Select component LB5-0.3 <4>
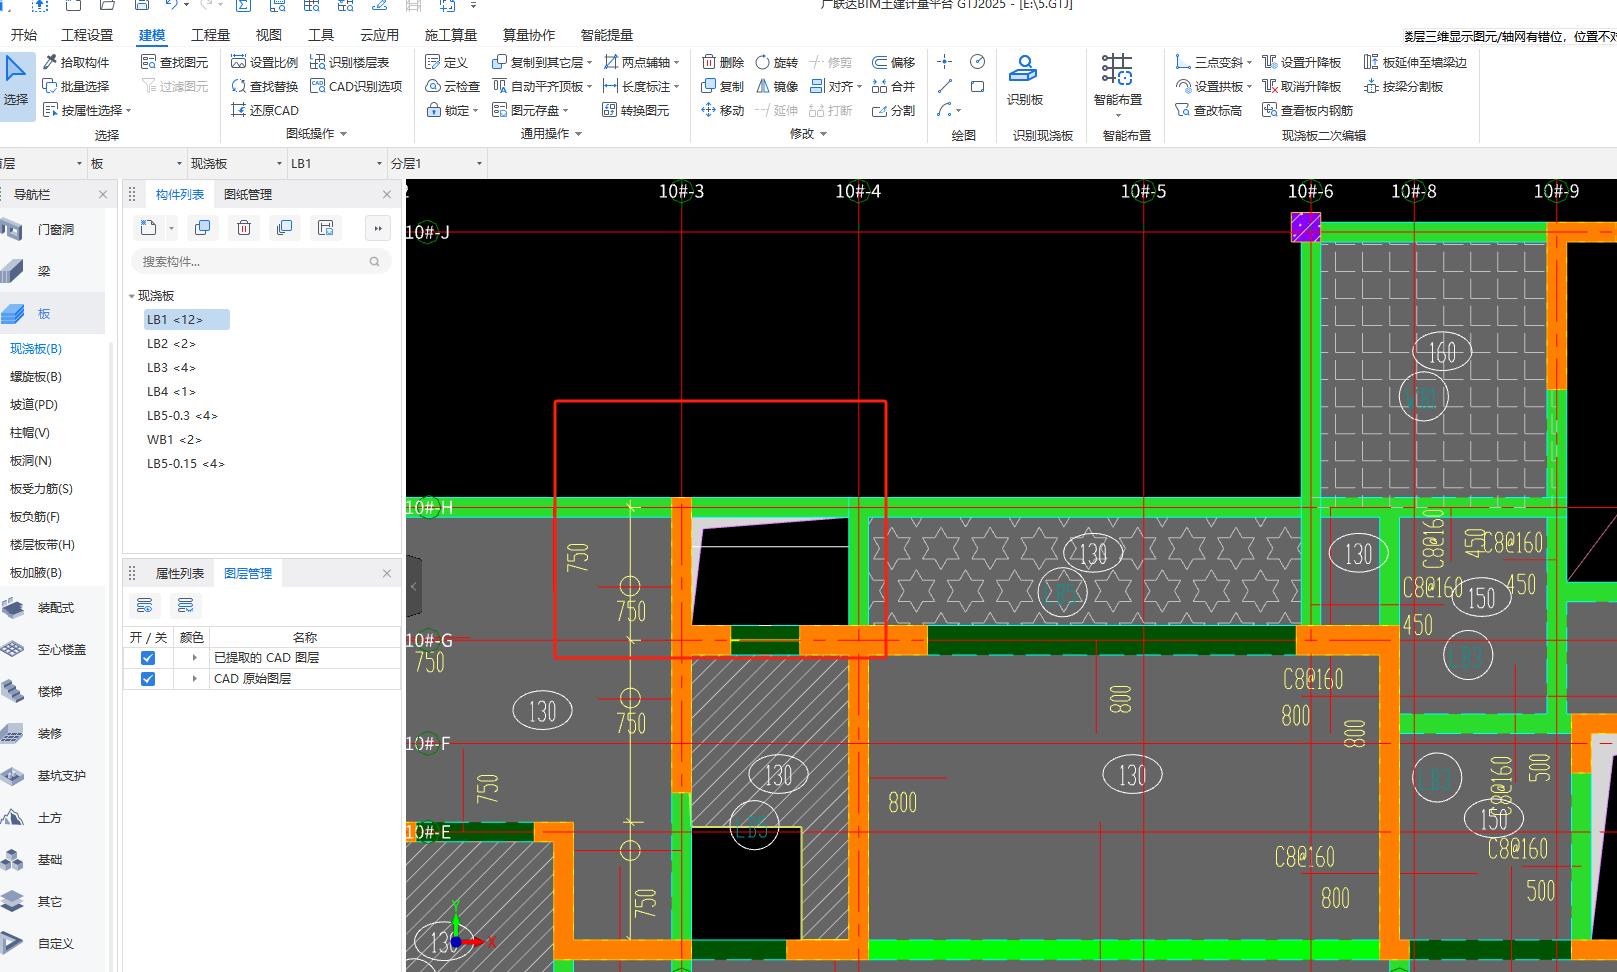This screenshot has height=972, width=1617. (182, 415)
